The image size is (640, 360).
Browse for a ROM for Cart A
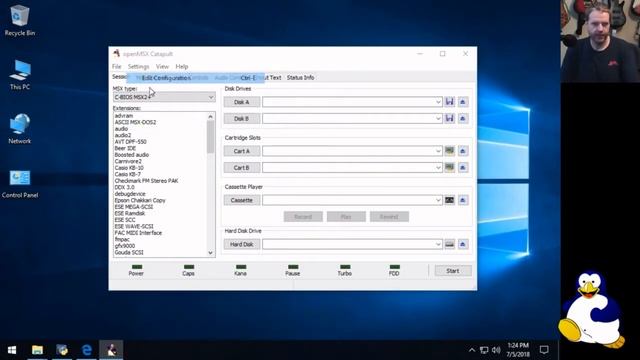coord(449,151)
